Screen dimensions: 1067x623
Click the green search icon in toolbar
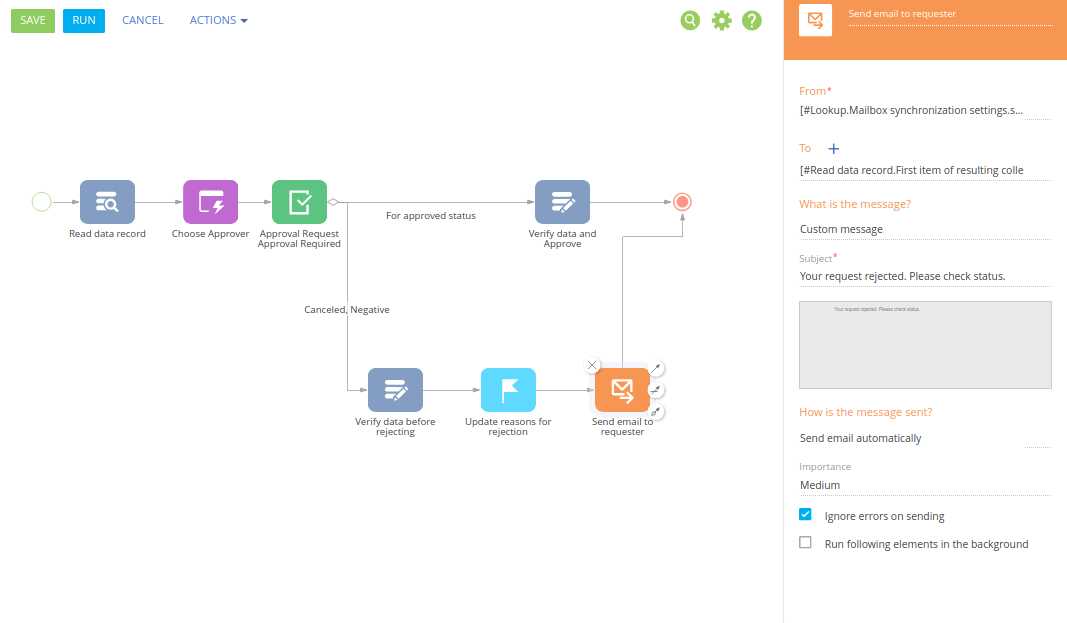click(x=690, y=20)
